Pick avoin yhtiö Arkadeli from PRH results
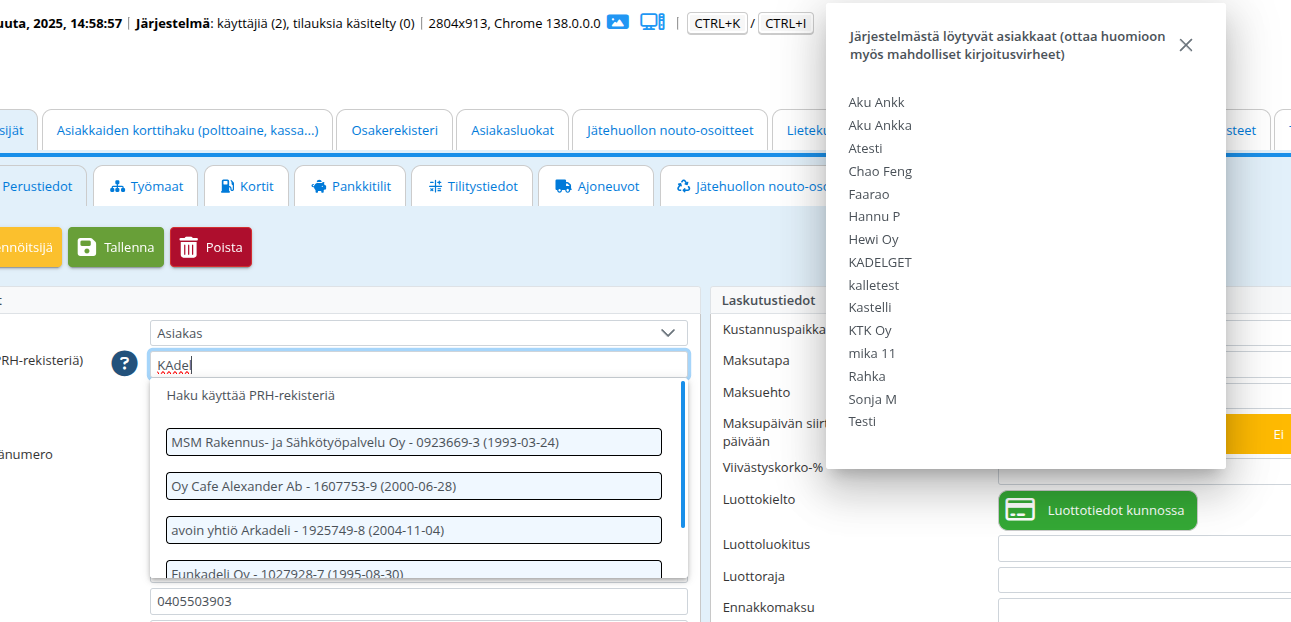Screen dimensions: 1291x622 [x=414, y=530]
